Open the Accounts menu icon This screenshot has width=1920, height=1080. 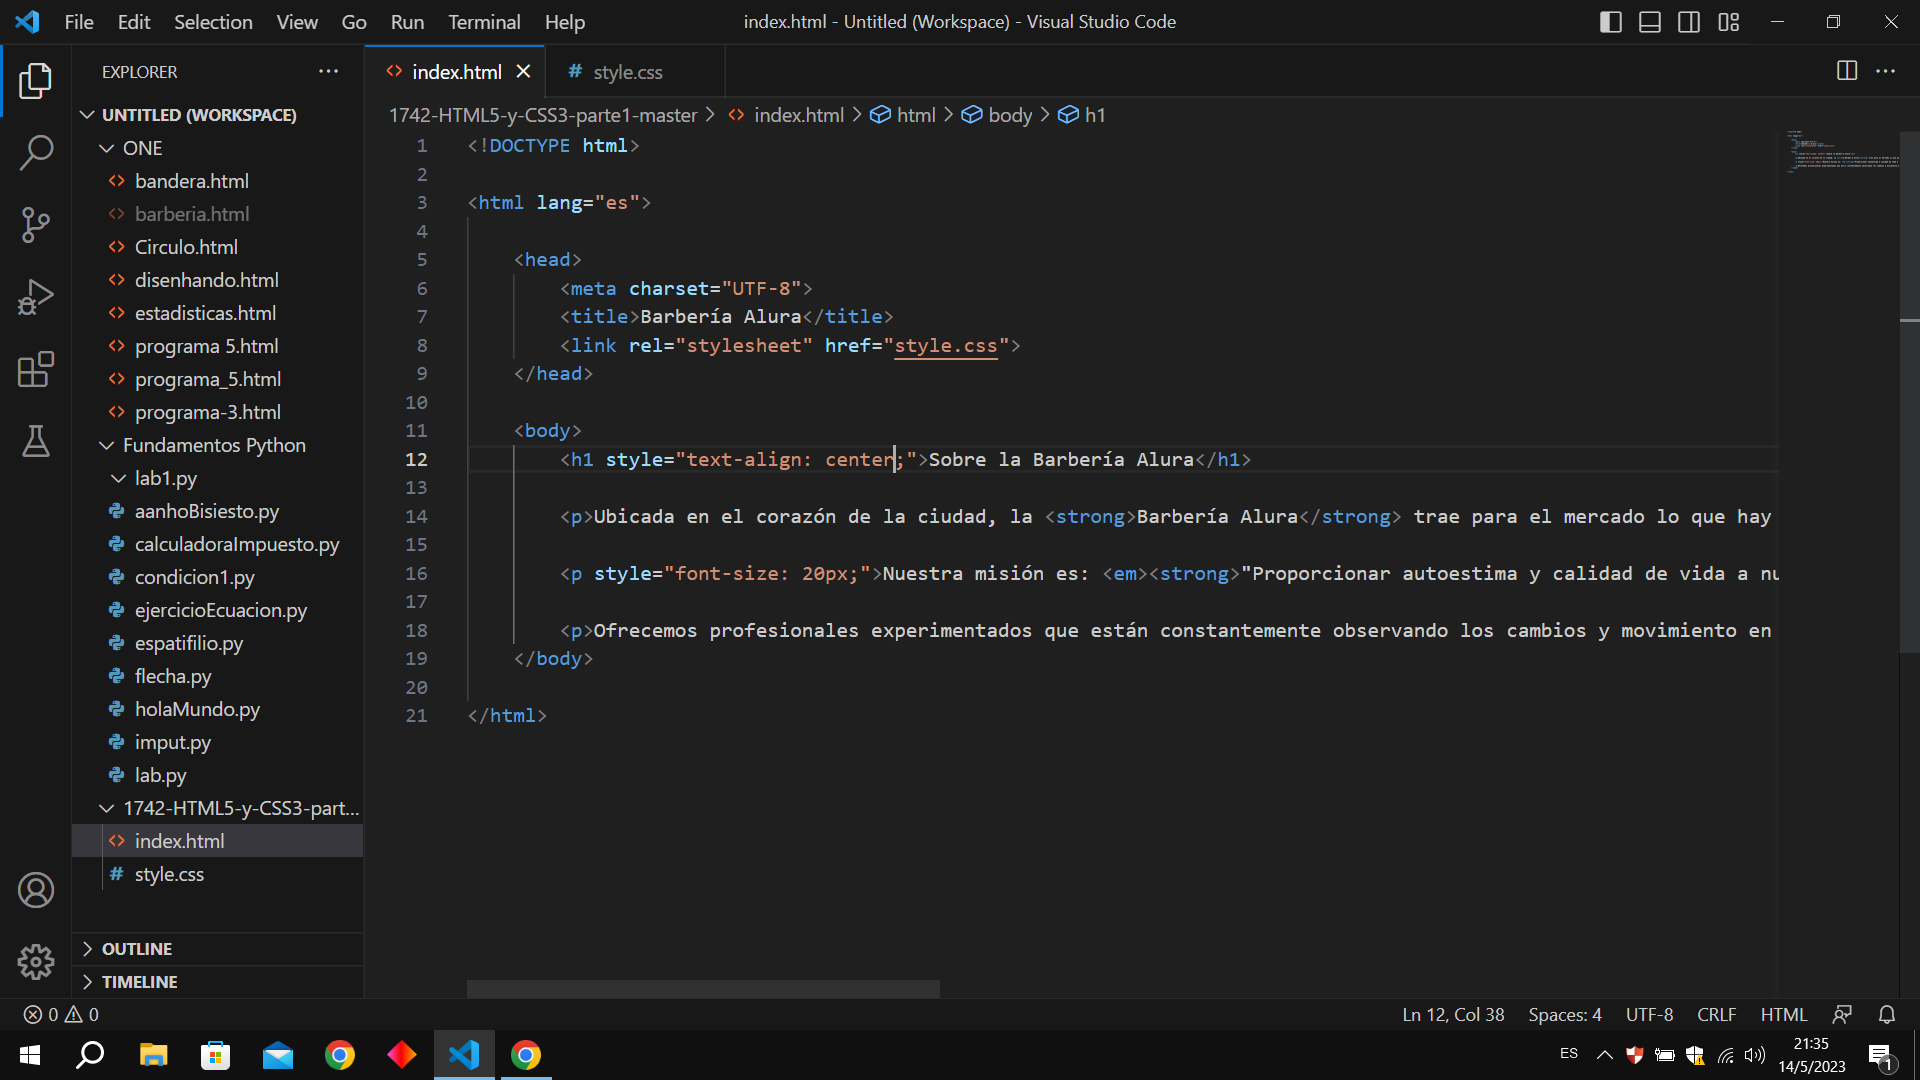36,890
